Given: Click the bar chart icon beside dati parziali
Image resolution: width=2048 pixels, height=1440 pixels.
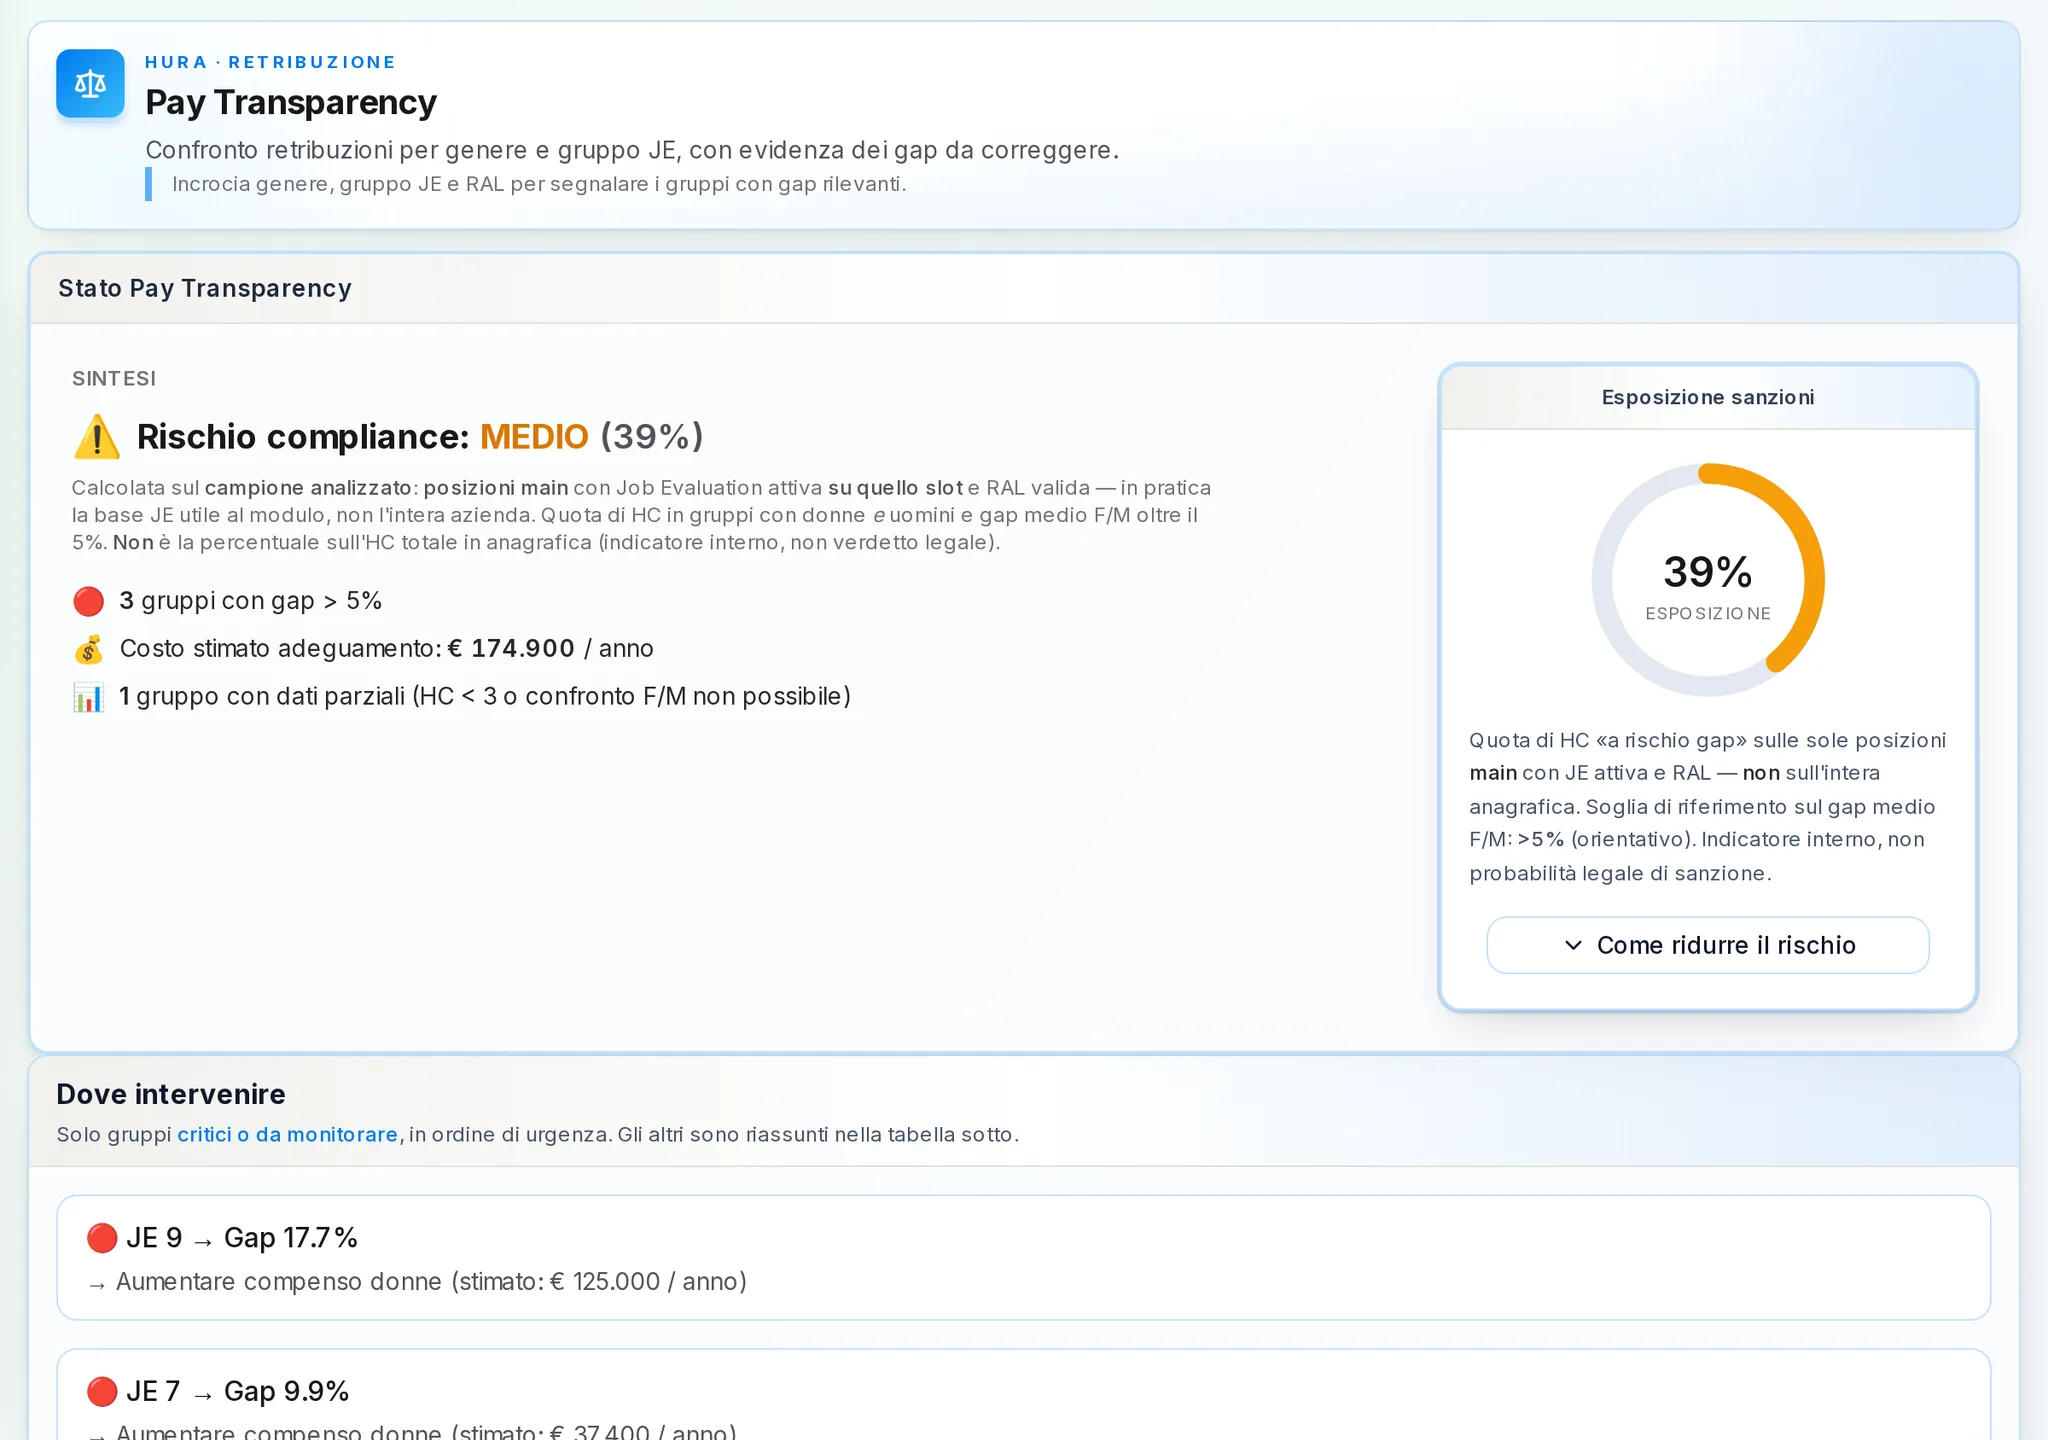Looking at the screenshot, I should click(x=89, y=697).
